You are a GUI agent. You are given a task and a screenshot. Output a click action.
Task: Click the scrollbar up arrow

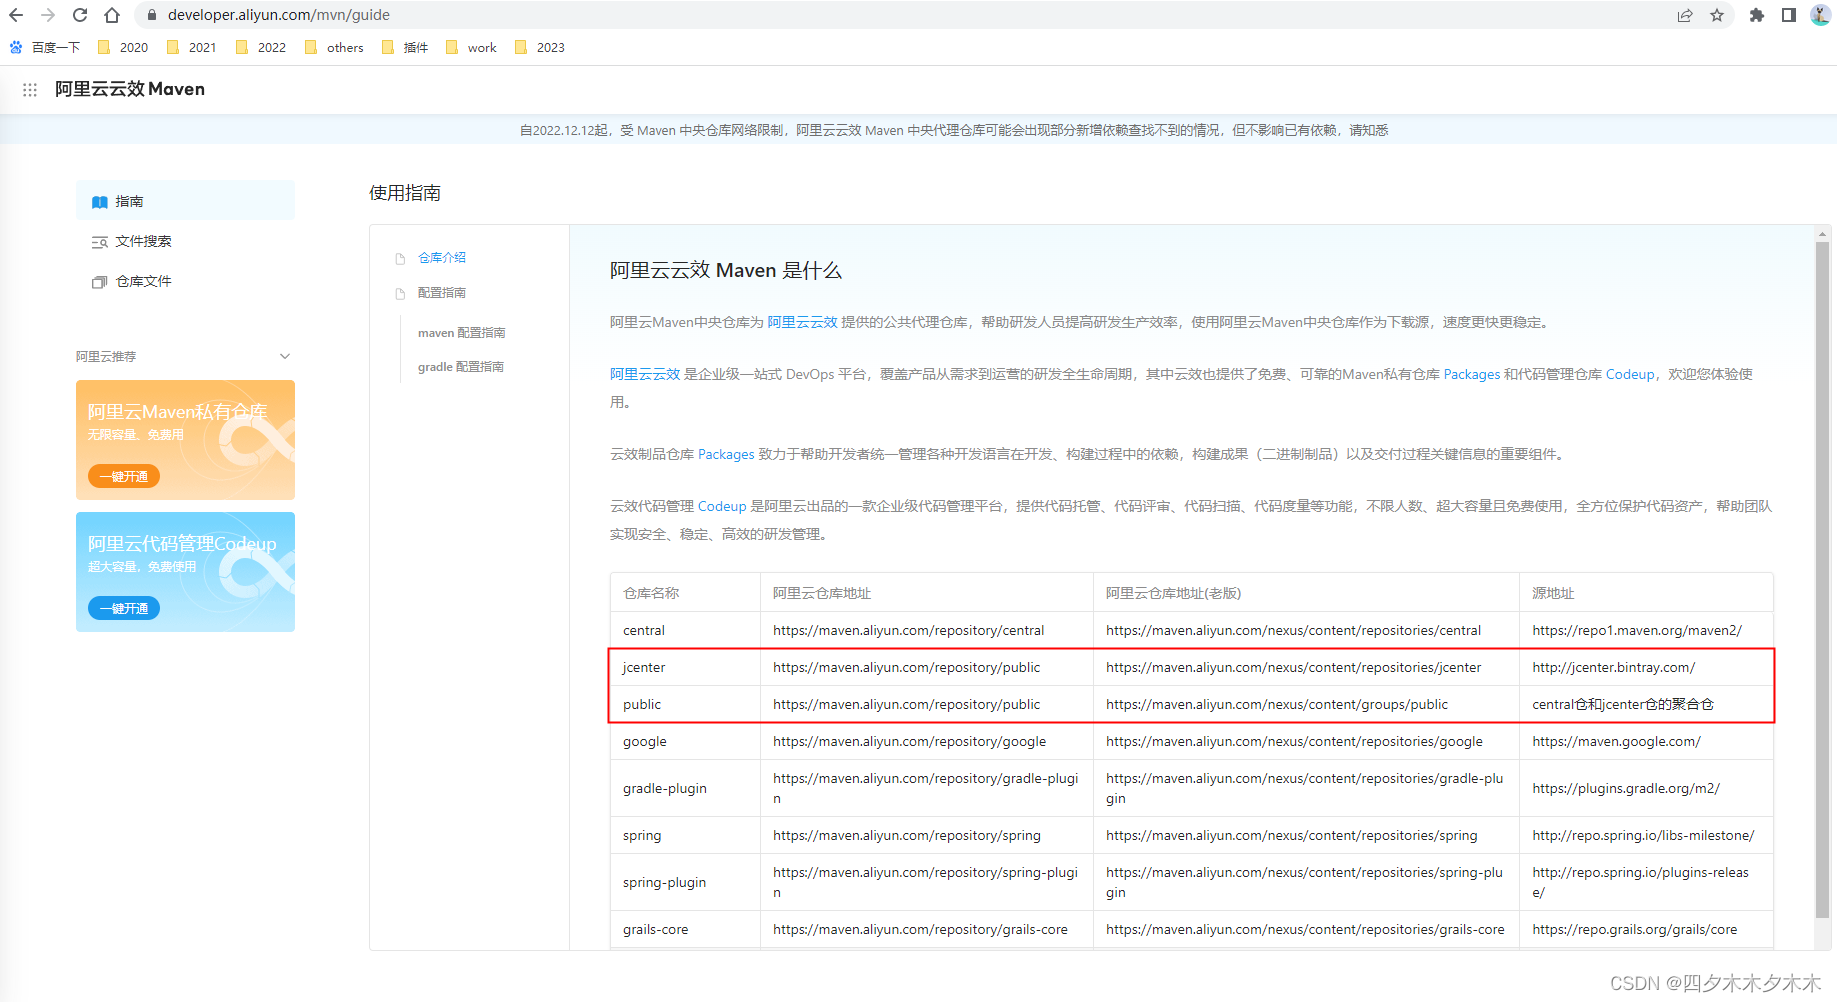[1823, 234]
